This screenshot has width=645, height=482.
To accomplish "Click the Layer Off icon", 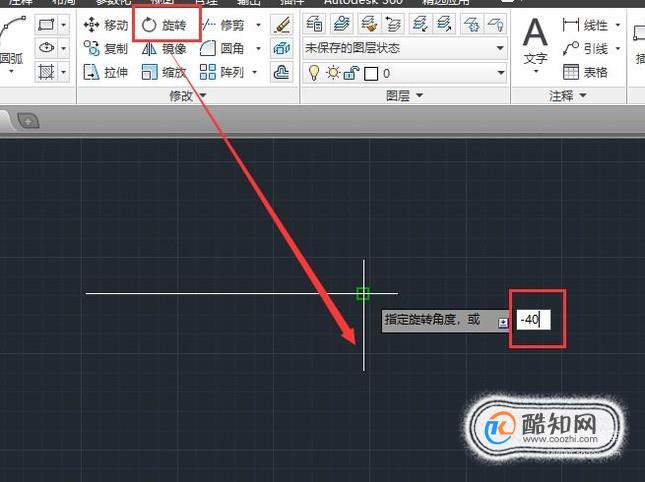I will click(x=496, y=24).
